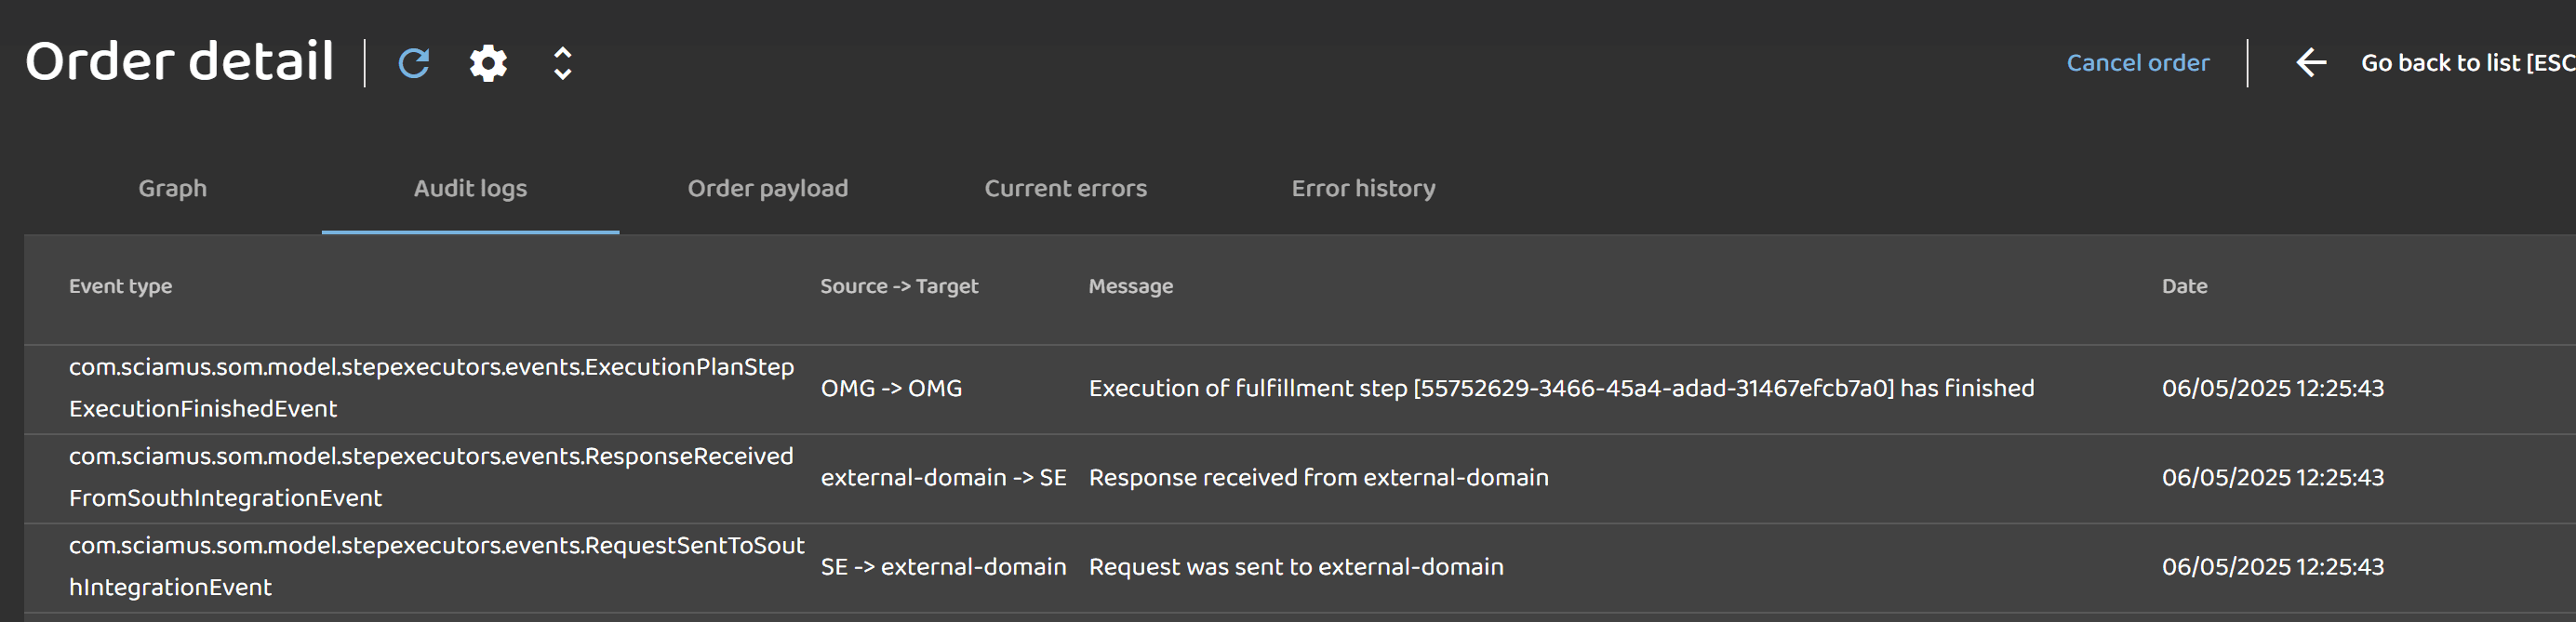The height and width of the screenshot is (622, 2576).
Task: Open the Error history tab
Action: click(x=1363, y=188)
